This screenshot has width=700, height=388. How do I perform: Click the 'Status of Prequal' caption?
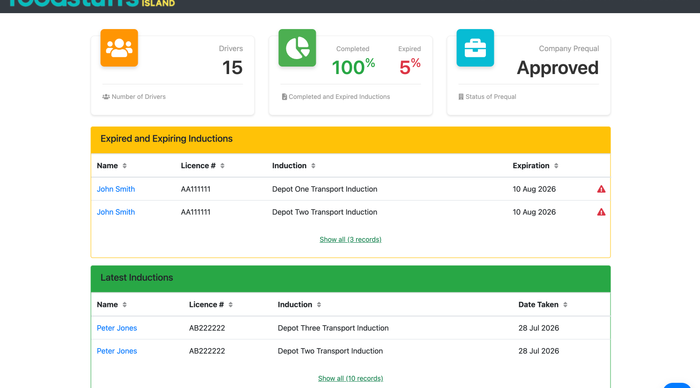pos(491,97)
